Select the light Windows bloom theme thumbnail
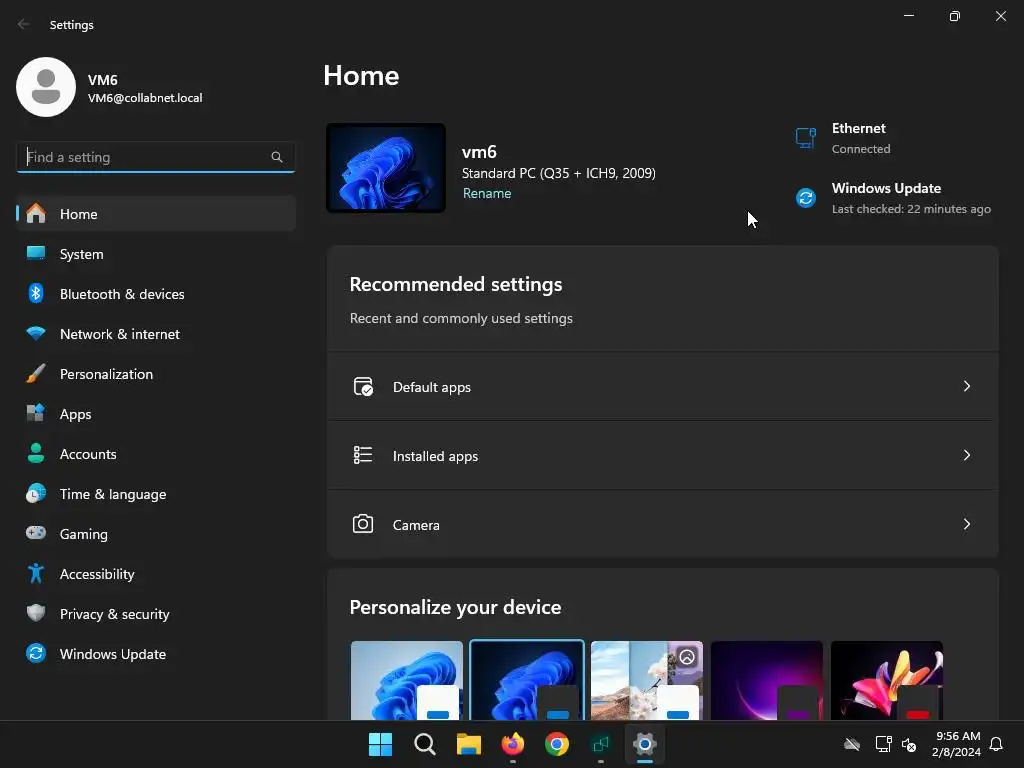The width and height of the screenshot is (1024, 768). click(x=407, y=680)
